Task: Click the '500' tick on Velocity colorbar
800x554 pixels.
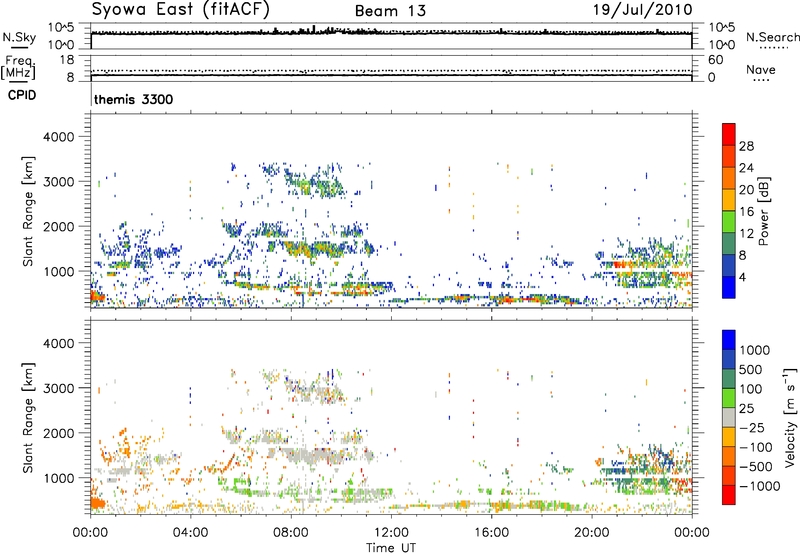Action: (x=751, y=369)
